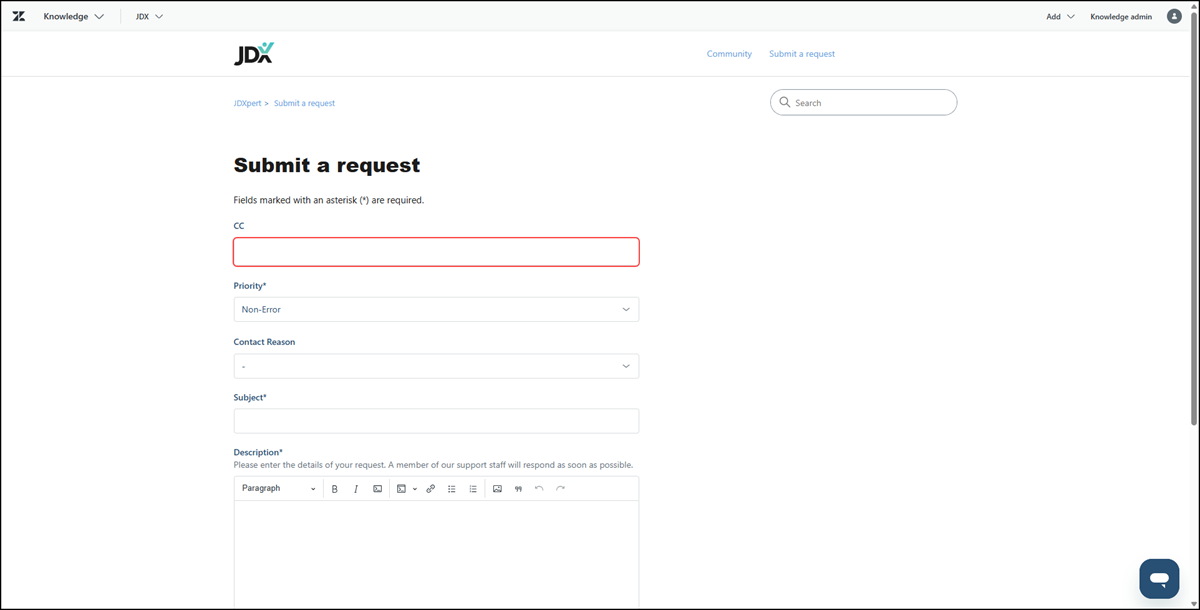Open the JDX brand switcher menu
The height and width of the screenshot is (610, 1200).
pyautogui.click(x=149, y=16)
